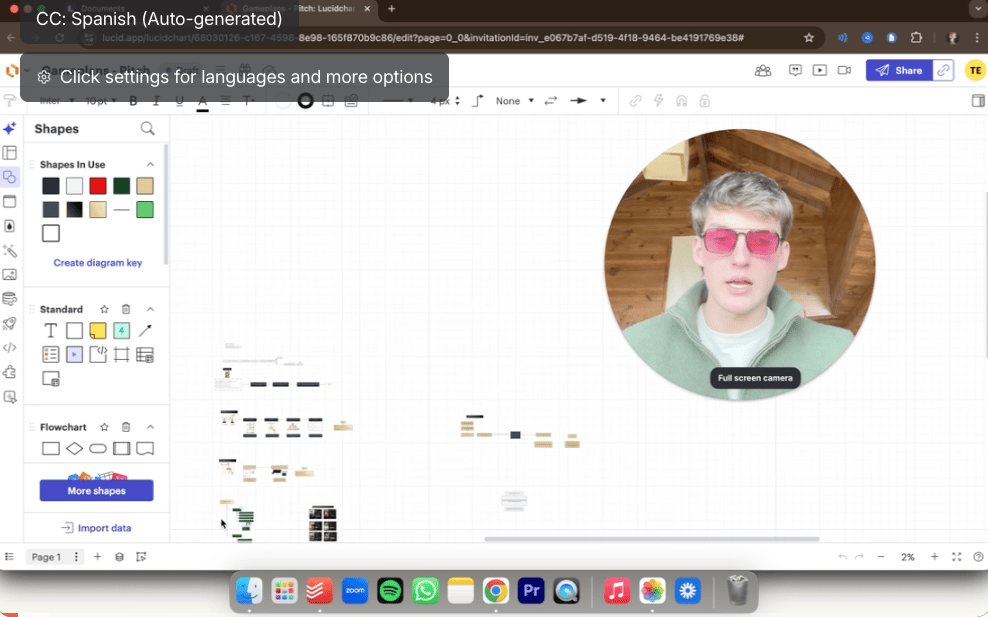Screen dimensions: 988x617
Task: Choose the terminator oval flowchart shape
Action: click(x=98, y=449)
